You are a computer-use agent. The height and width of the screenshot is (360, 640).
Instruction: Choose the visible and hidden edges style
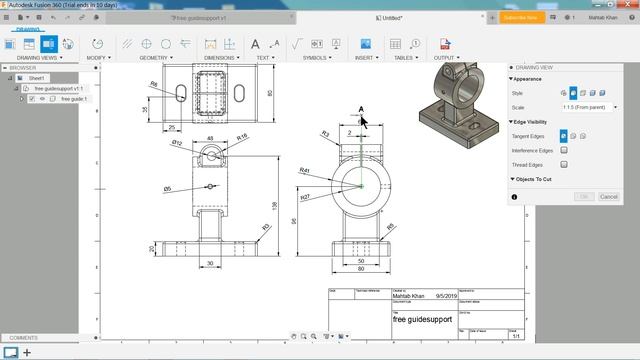(583, 93)
